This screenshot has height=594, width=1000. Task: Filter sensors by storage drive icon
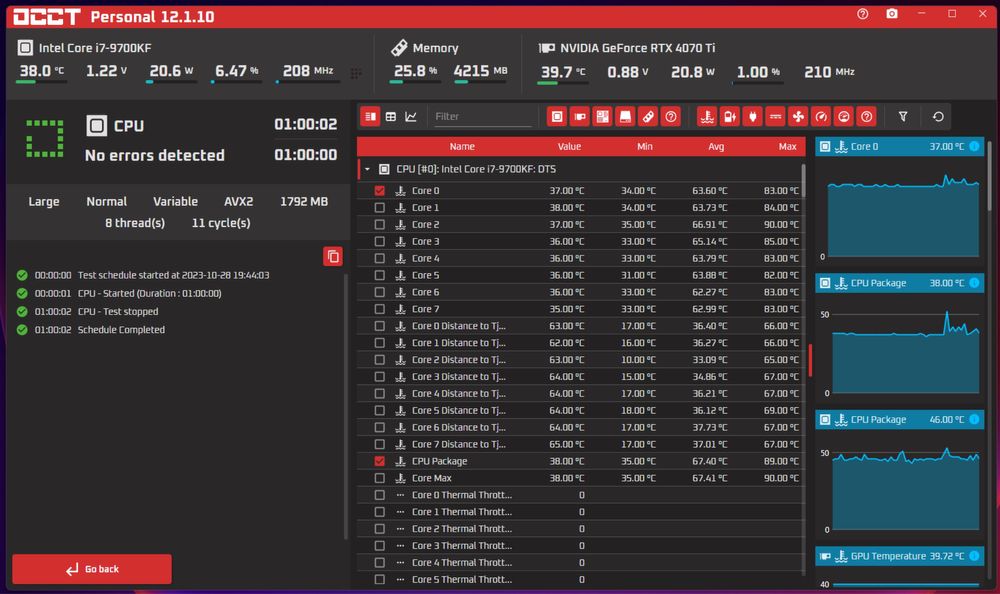[625, 117]
